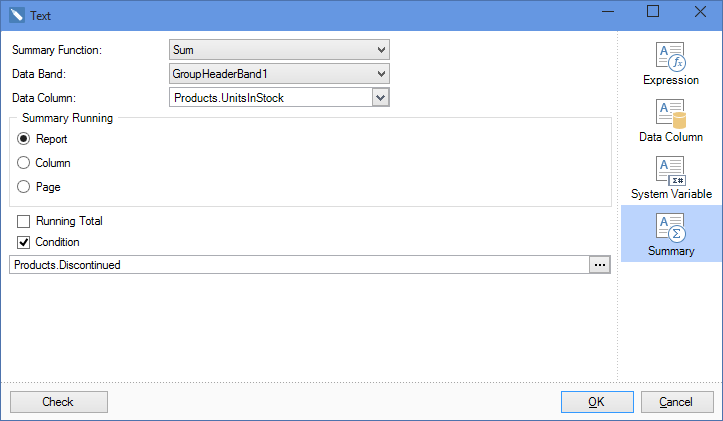
Task: Select the Report radio button
Action: click(x=24, y=139)
